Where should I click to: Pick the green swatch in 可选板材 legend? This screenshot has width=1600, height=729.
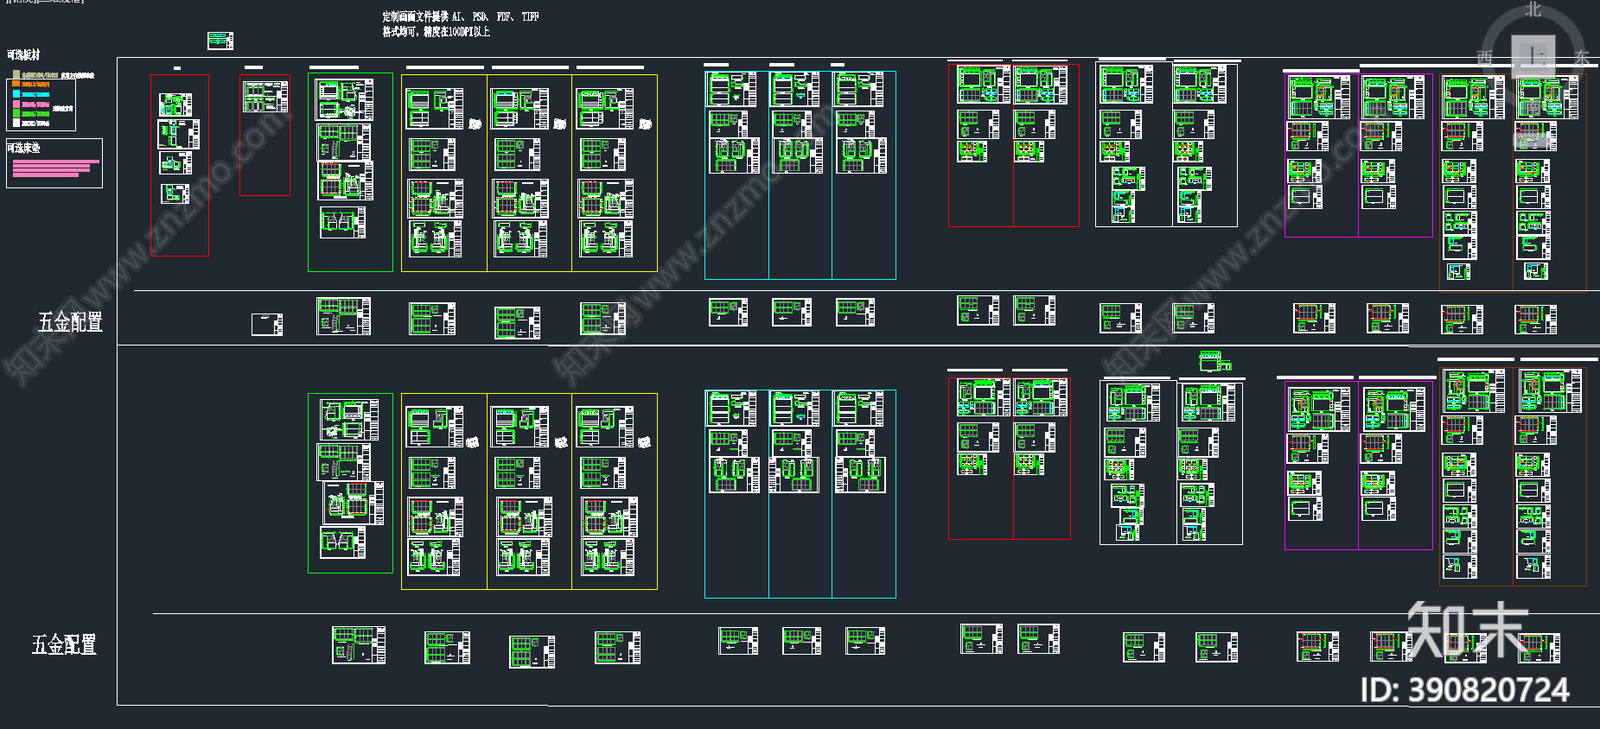pos(16,113)
